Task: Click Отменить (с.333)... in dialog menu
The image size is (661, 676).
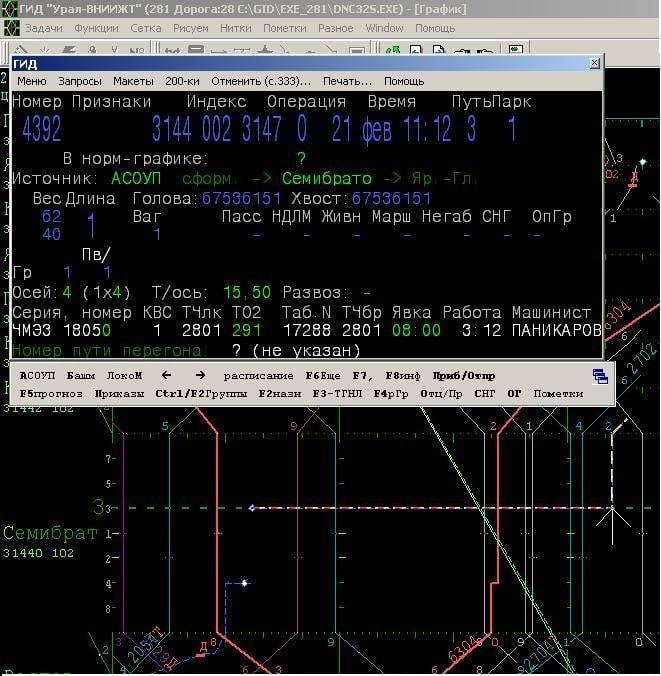Action: 261,81
